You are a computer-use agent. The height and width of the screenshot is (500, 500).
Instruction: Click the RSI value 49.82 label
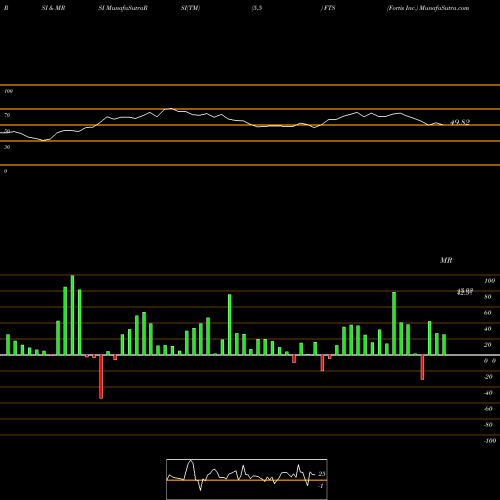(x=460, y=122)
